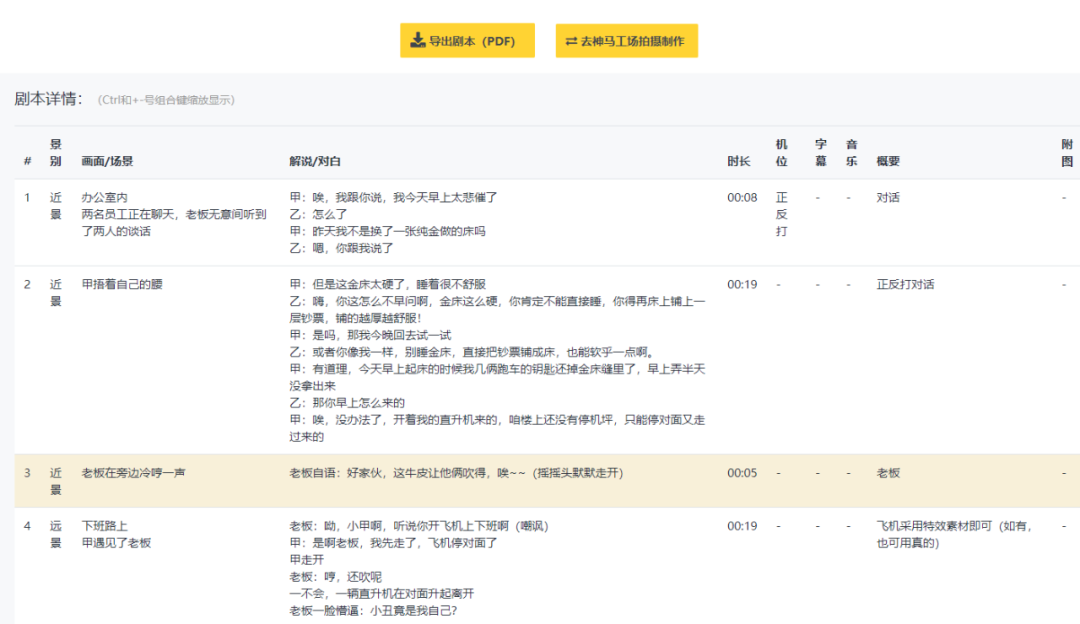Screen dimensions: 1080x624
Task: Select the 甲捂着自己的腰 scene cell
Action: point(122,284)
